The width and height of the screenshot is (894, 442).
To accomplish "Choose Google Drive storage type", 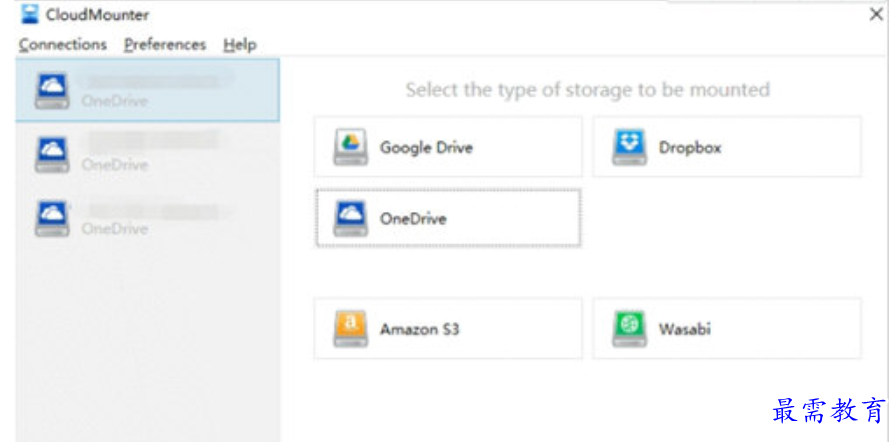I will (426, 148).
